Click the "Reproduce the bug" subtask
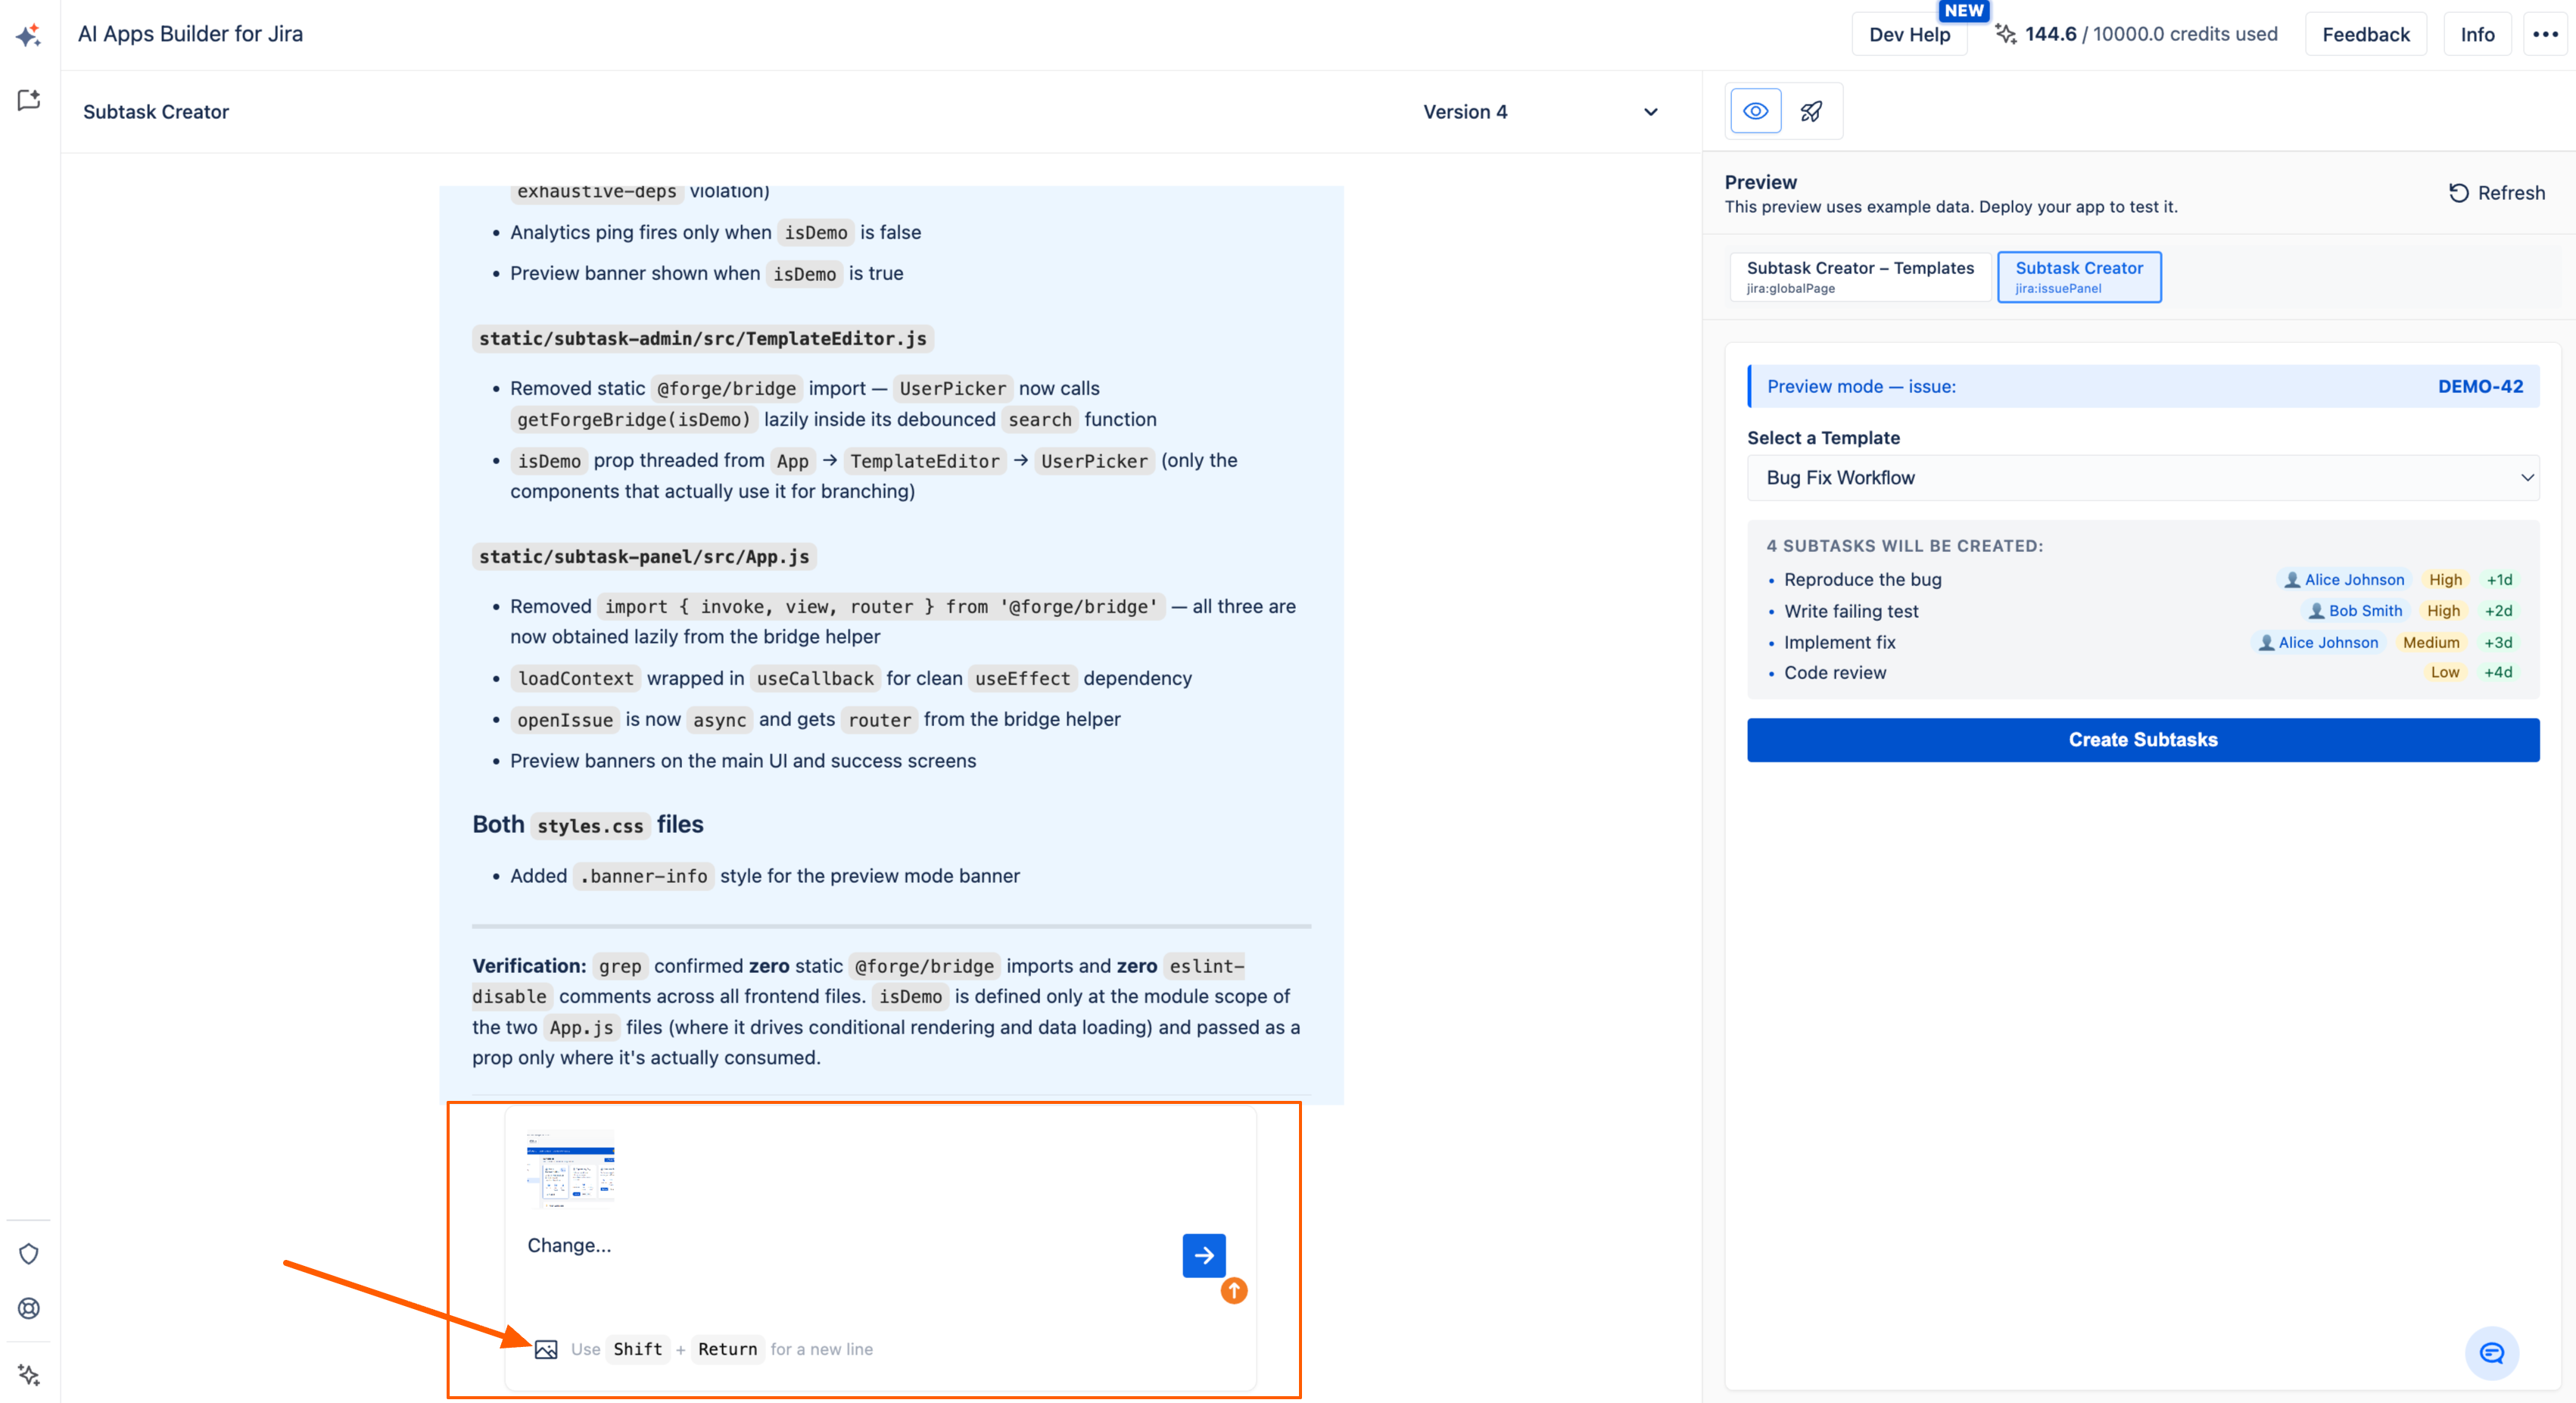Viewport: 2576px width, 1403px height. 1862,580
